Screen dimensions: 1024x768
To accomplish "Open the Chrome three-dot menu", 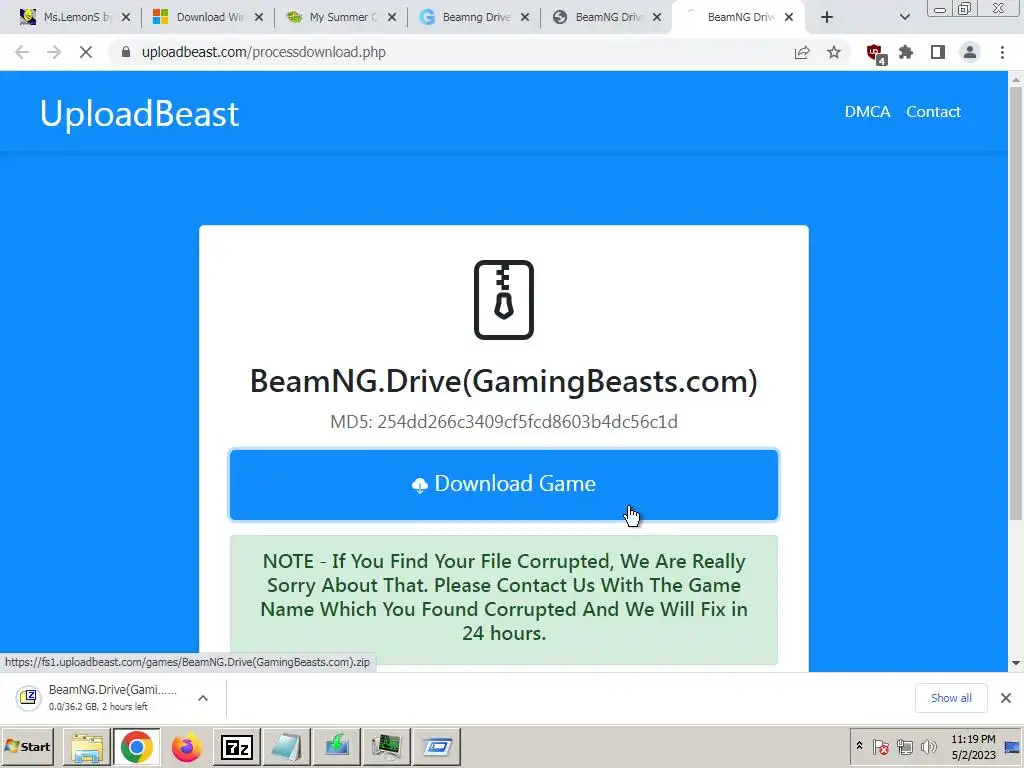I will [x=1002, y=52].
